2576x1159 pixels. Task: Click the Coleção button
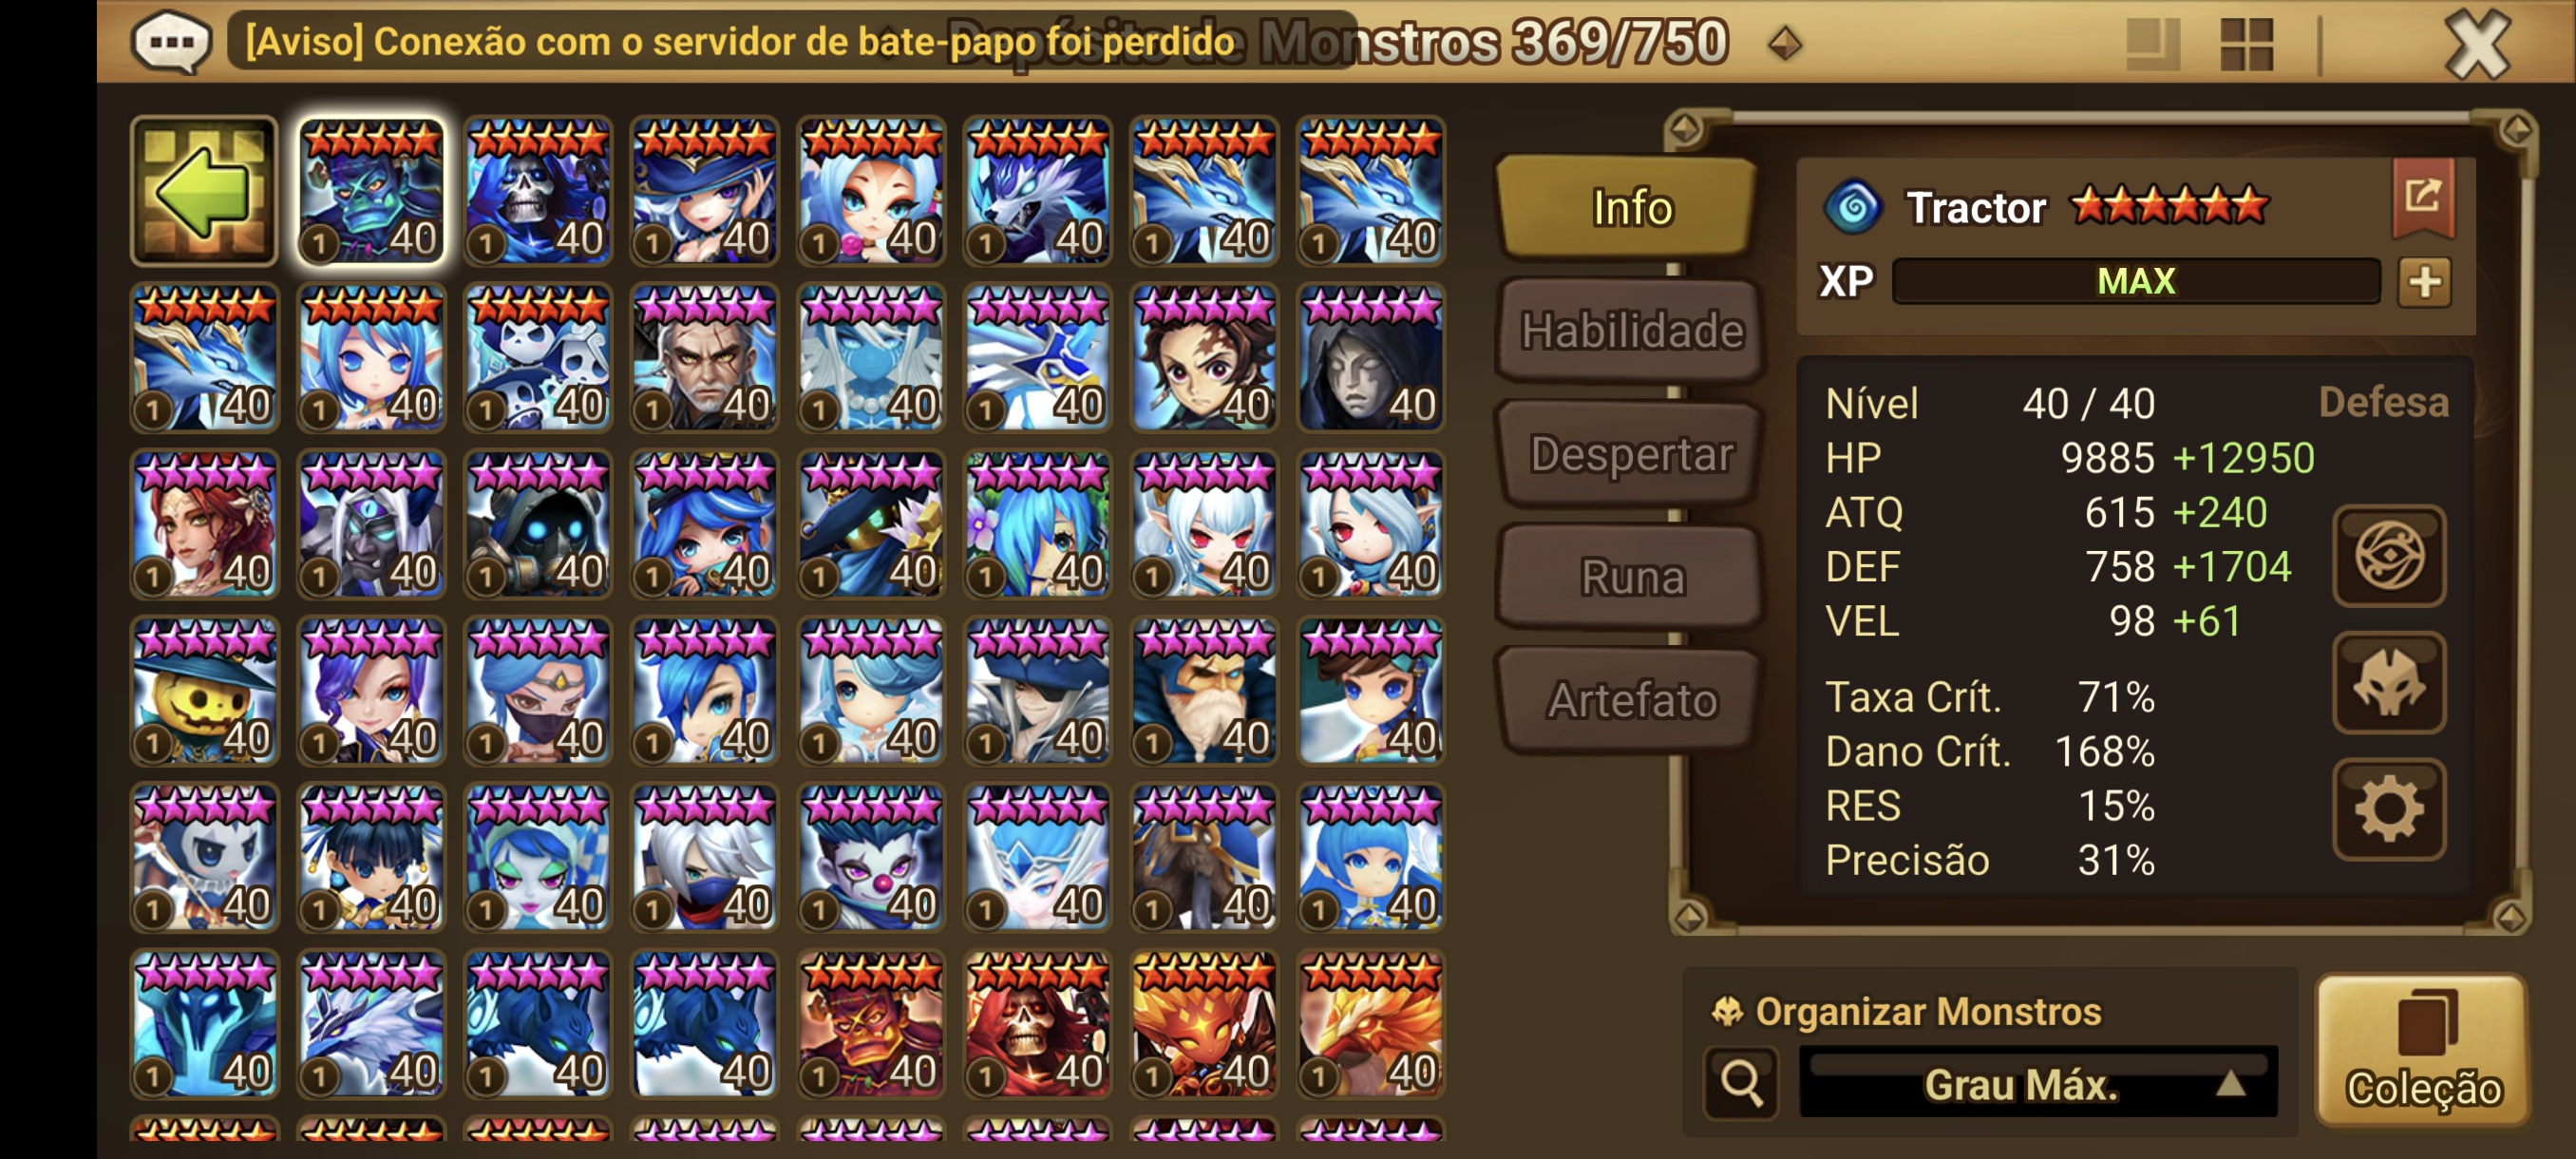coord(2422,1050)
